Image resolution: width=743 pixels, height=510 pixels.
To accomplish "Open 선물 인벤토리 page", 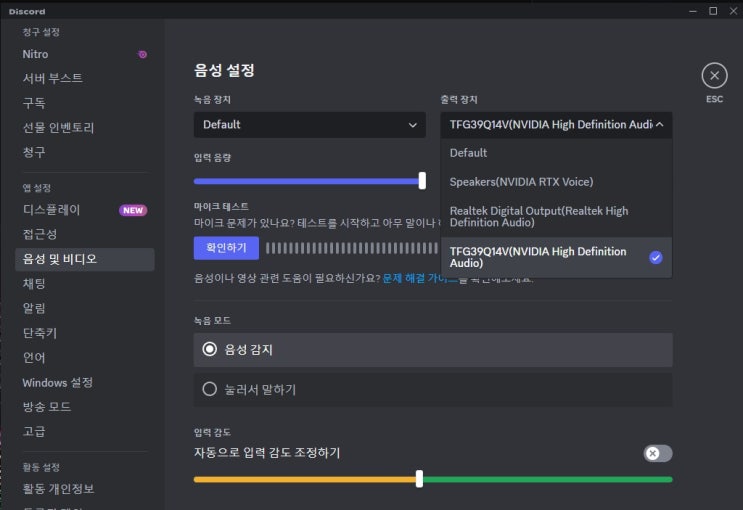I will pyautogui.click(x=84, y=128).
